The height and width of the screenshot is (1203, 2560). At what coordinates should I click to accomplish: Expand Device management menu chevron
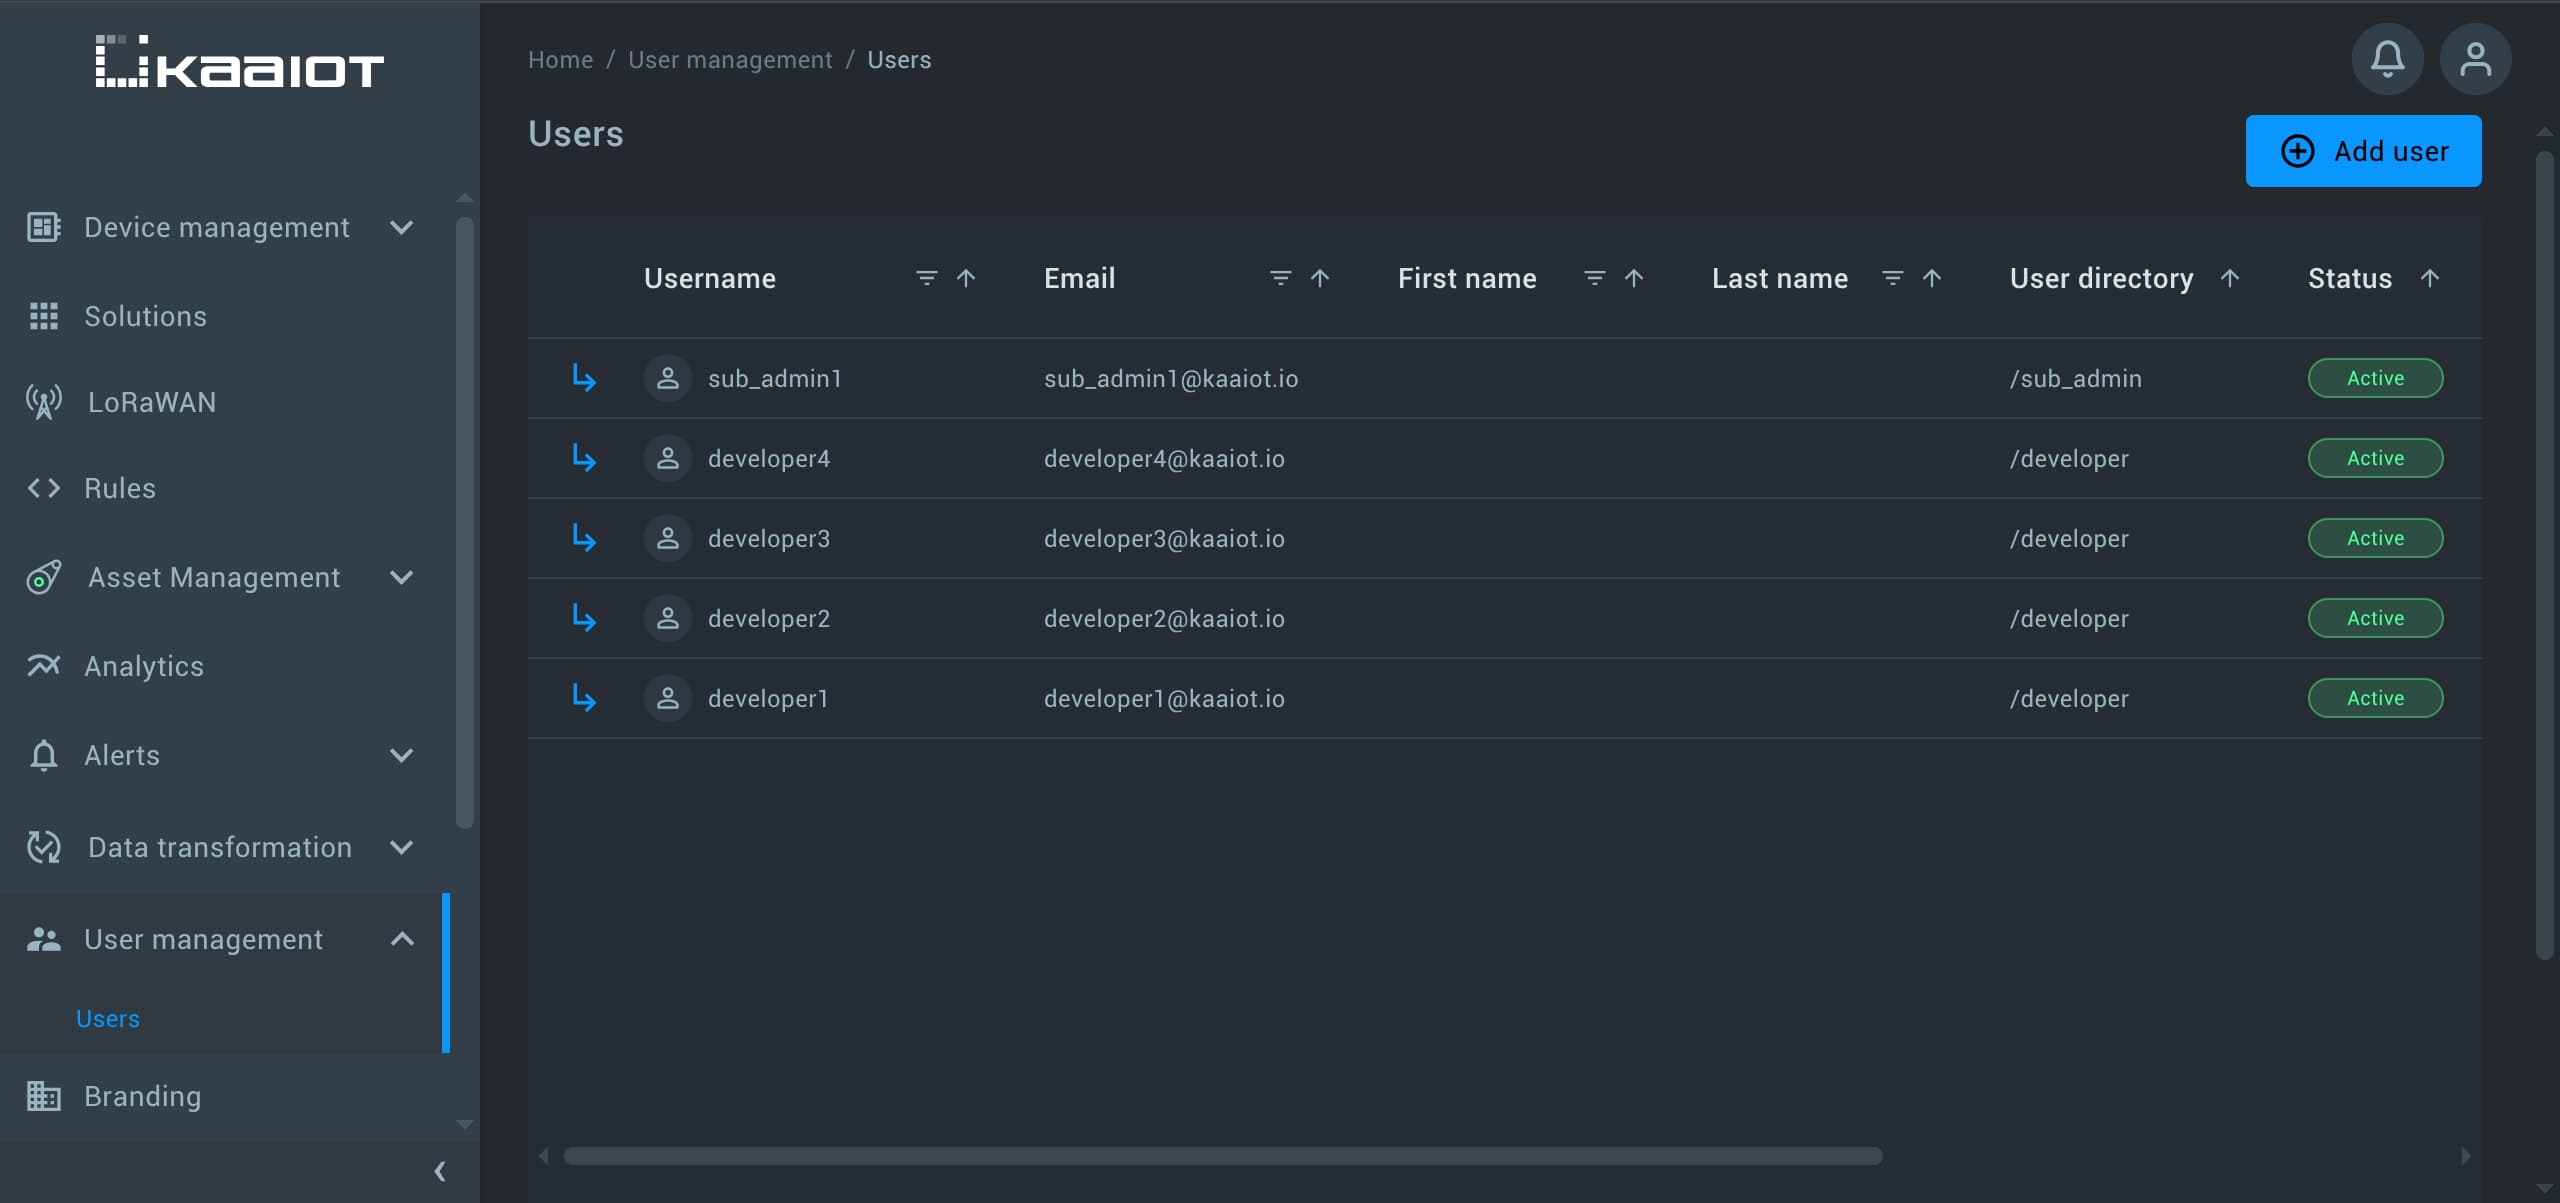coord(401,228)
